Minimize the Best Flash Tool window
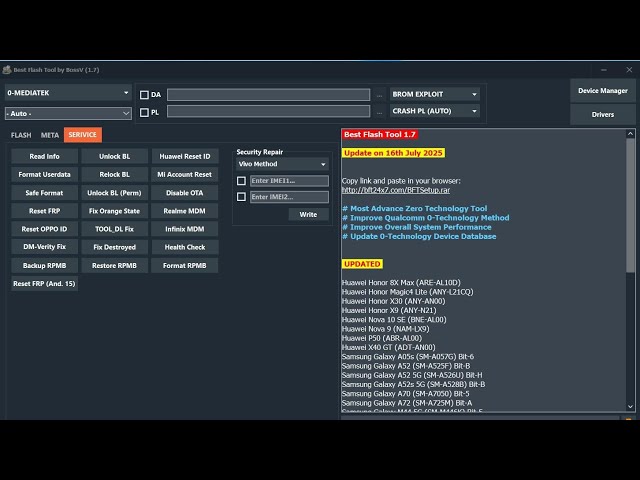 [x=604, y=70]
